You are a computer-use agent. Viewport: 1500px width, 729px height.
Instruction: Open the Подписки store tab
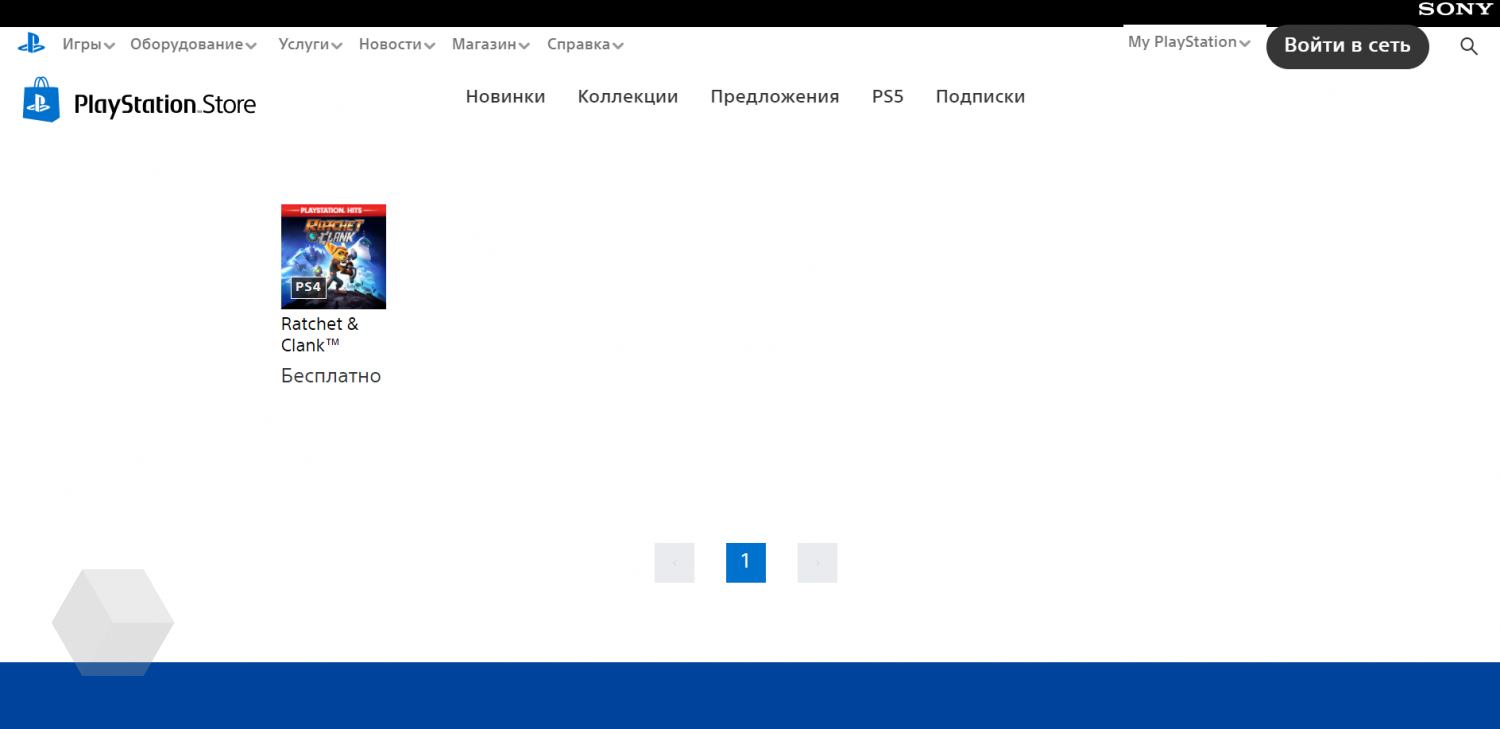[x=980, y=96]
